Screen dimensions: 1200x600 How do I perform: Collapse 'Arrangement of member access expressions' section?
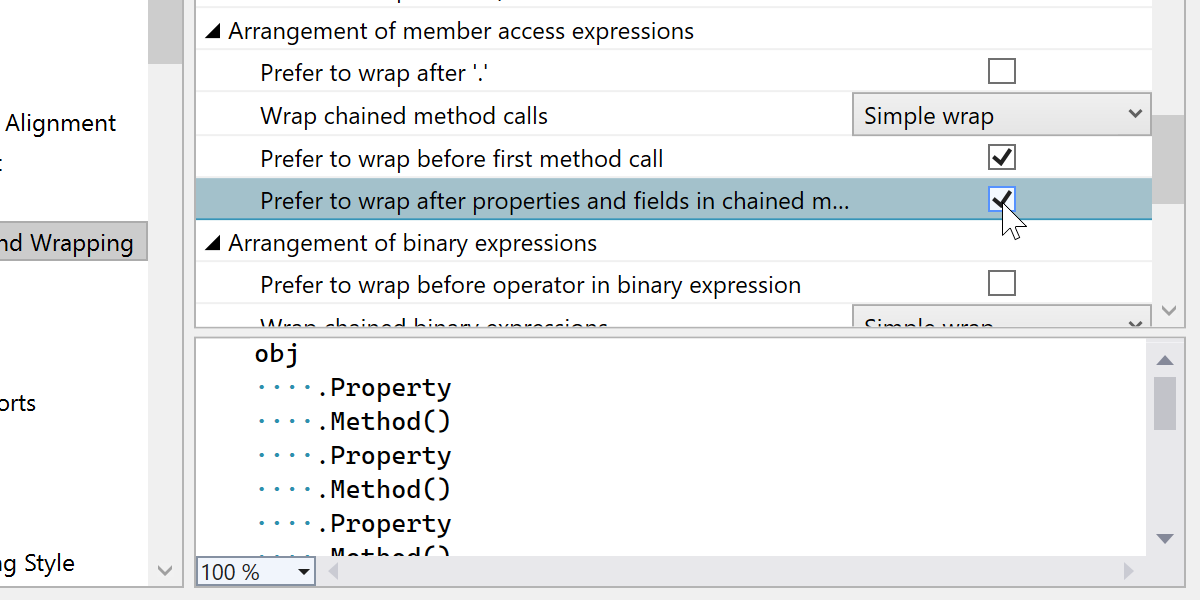click(213, 32)
